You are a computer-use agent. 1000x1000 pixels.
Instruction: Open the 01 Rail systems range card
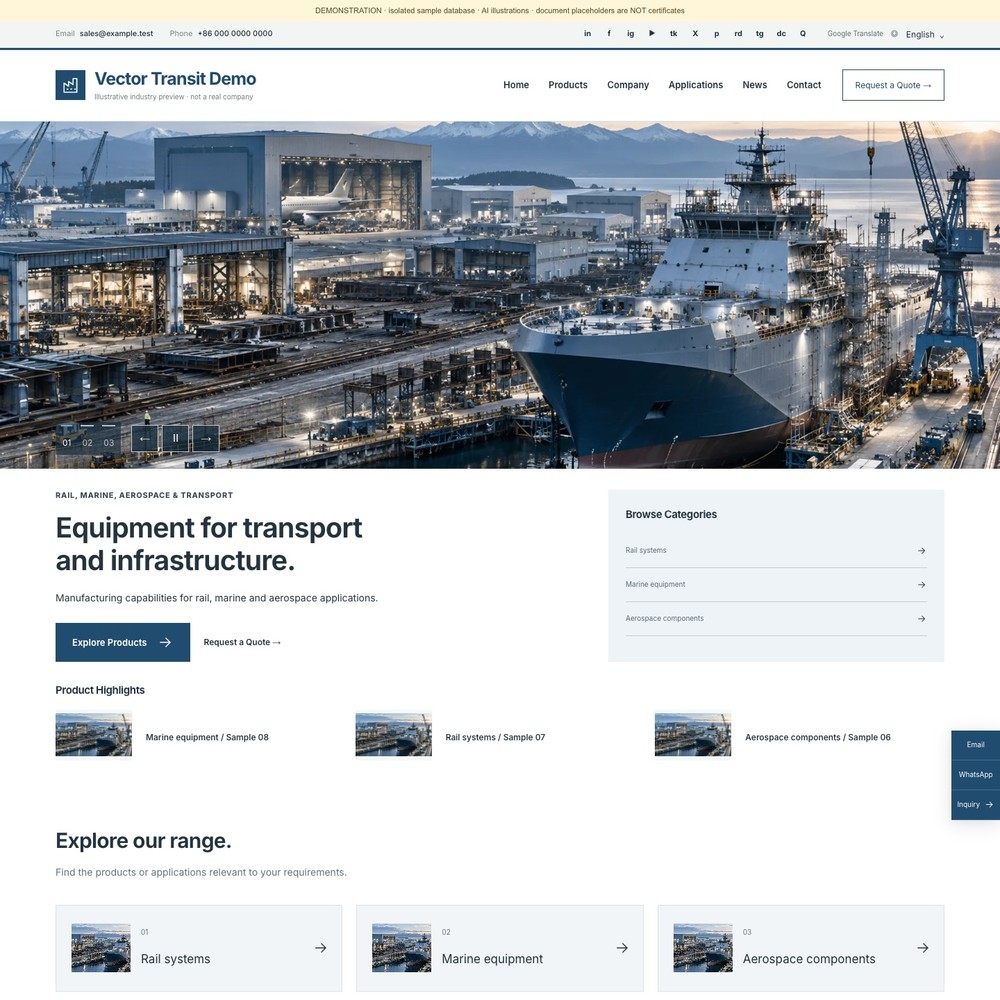(198, 948)
